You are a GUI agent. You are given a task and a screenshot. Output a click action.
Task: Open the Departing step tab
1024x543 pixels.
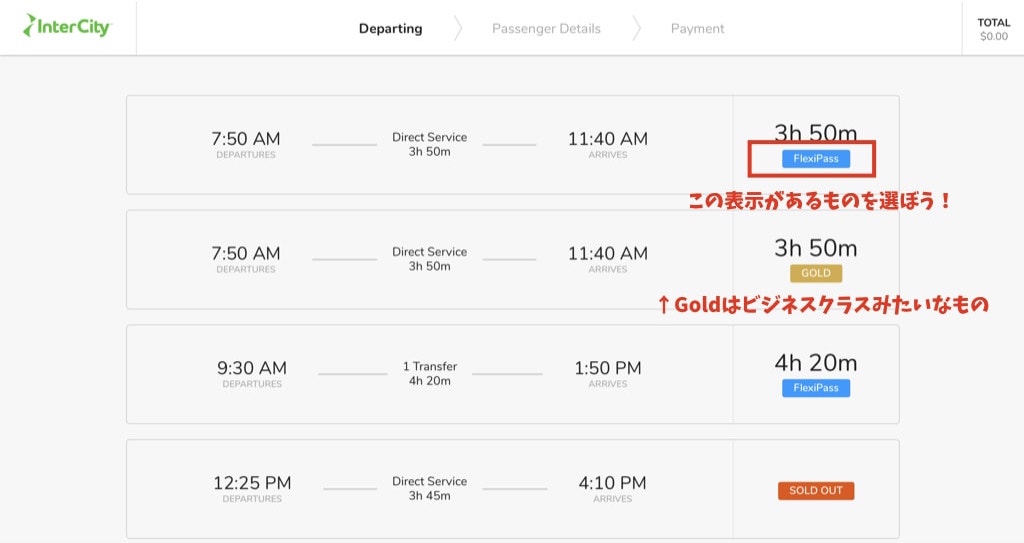[x=390, y=28]
